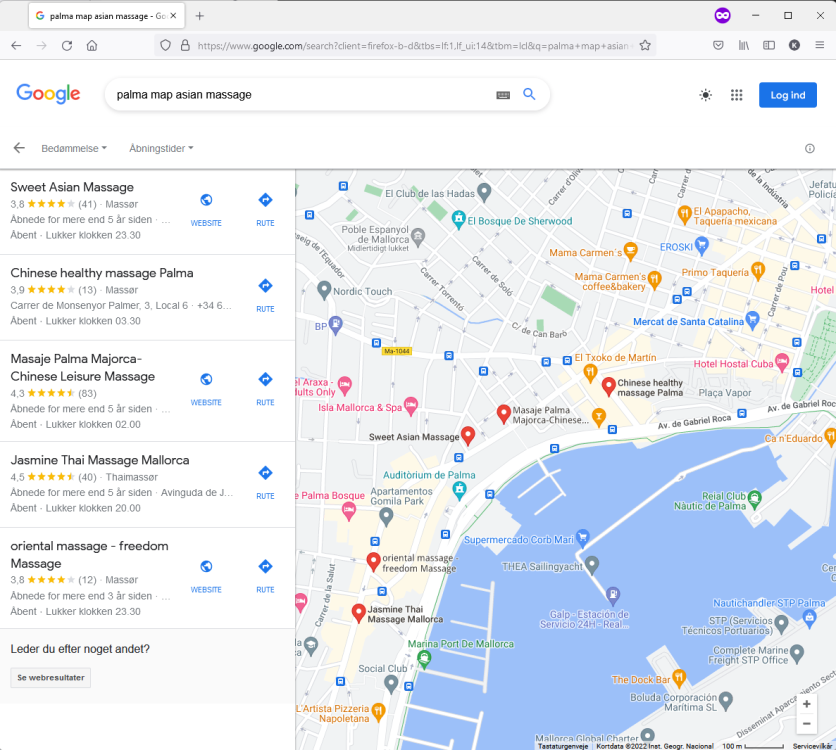Open the Firefox library icon
The width and height of the screenshot is (836, 750).
click(x=743, y=46)
